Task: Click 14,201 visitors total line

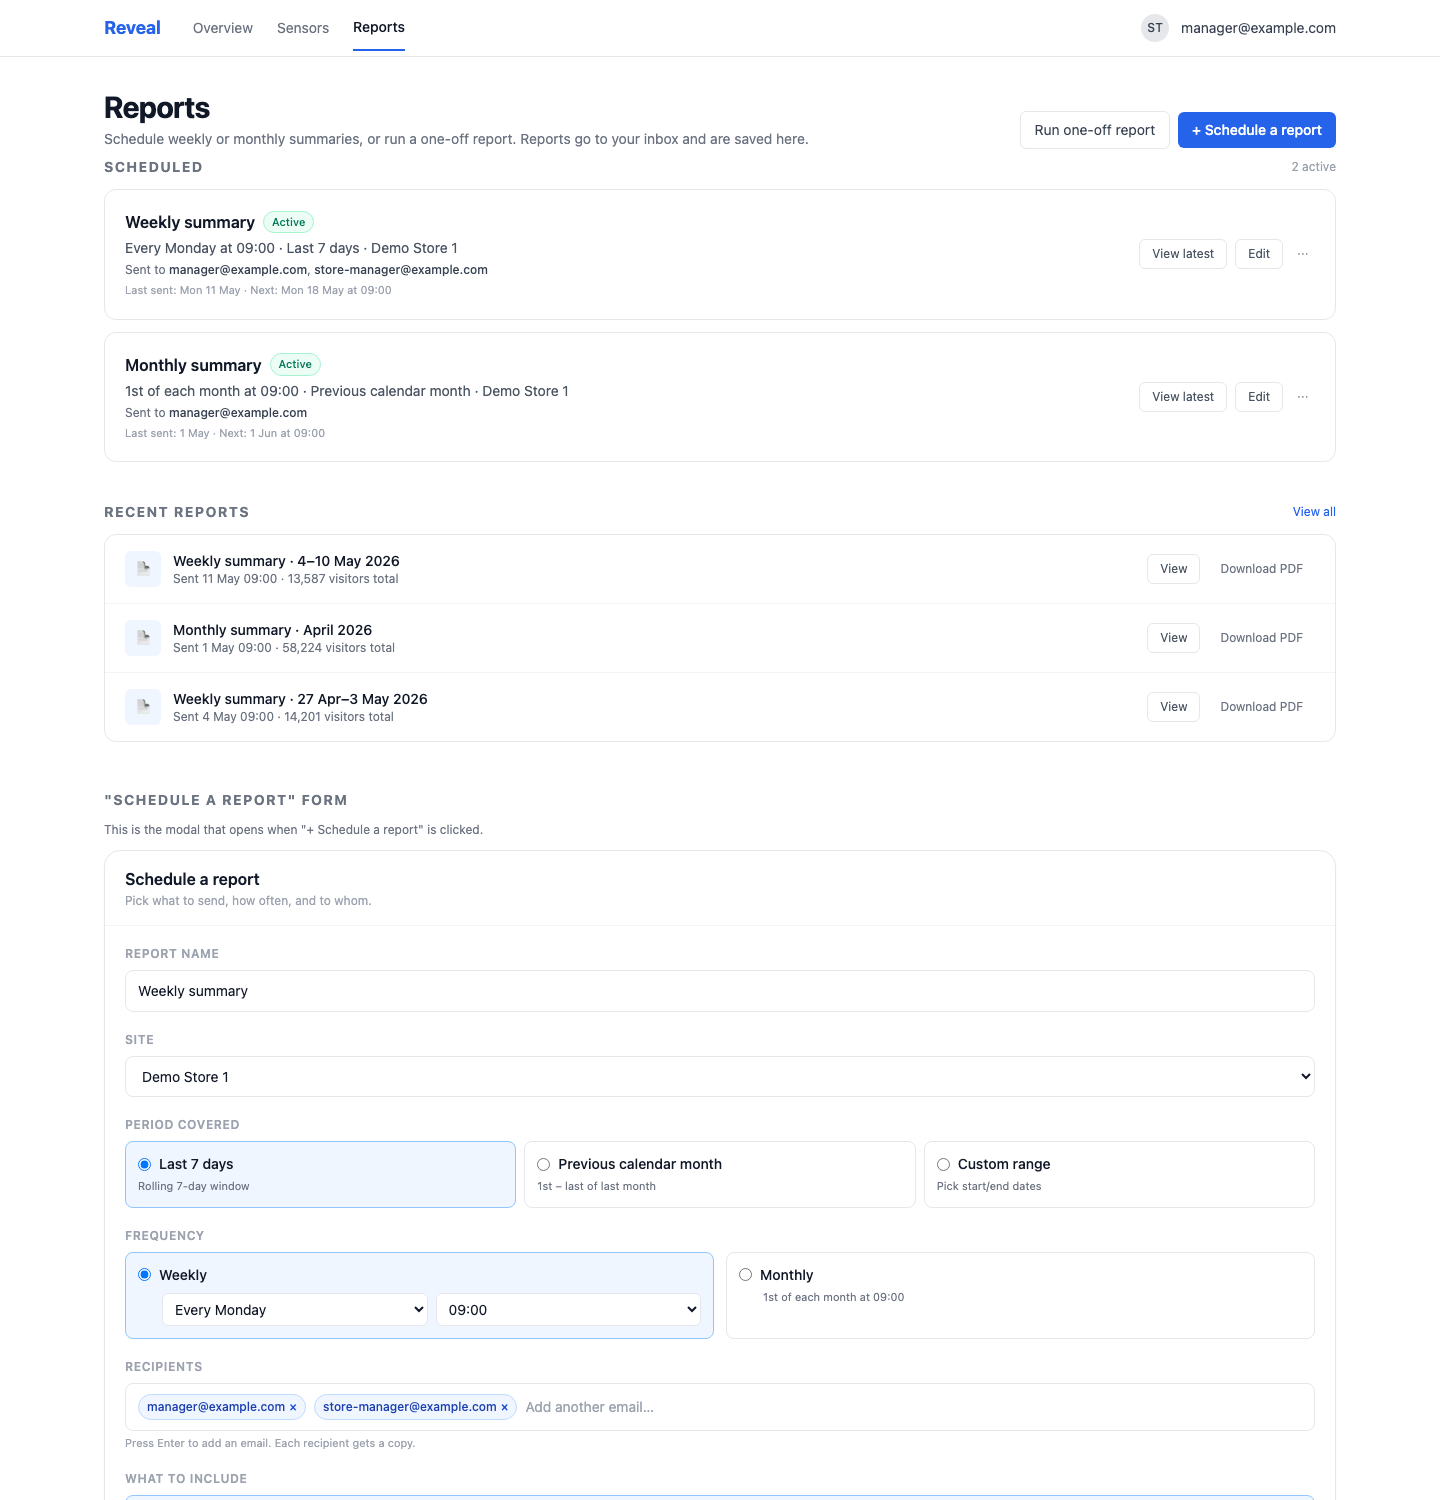Action: [x=283, y=717]
